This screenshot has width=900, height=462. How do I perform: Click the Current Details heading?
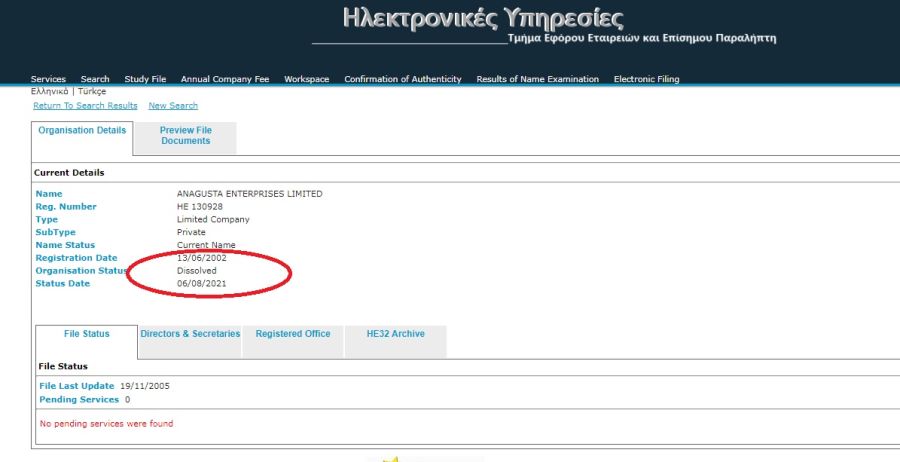69,173
